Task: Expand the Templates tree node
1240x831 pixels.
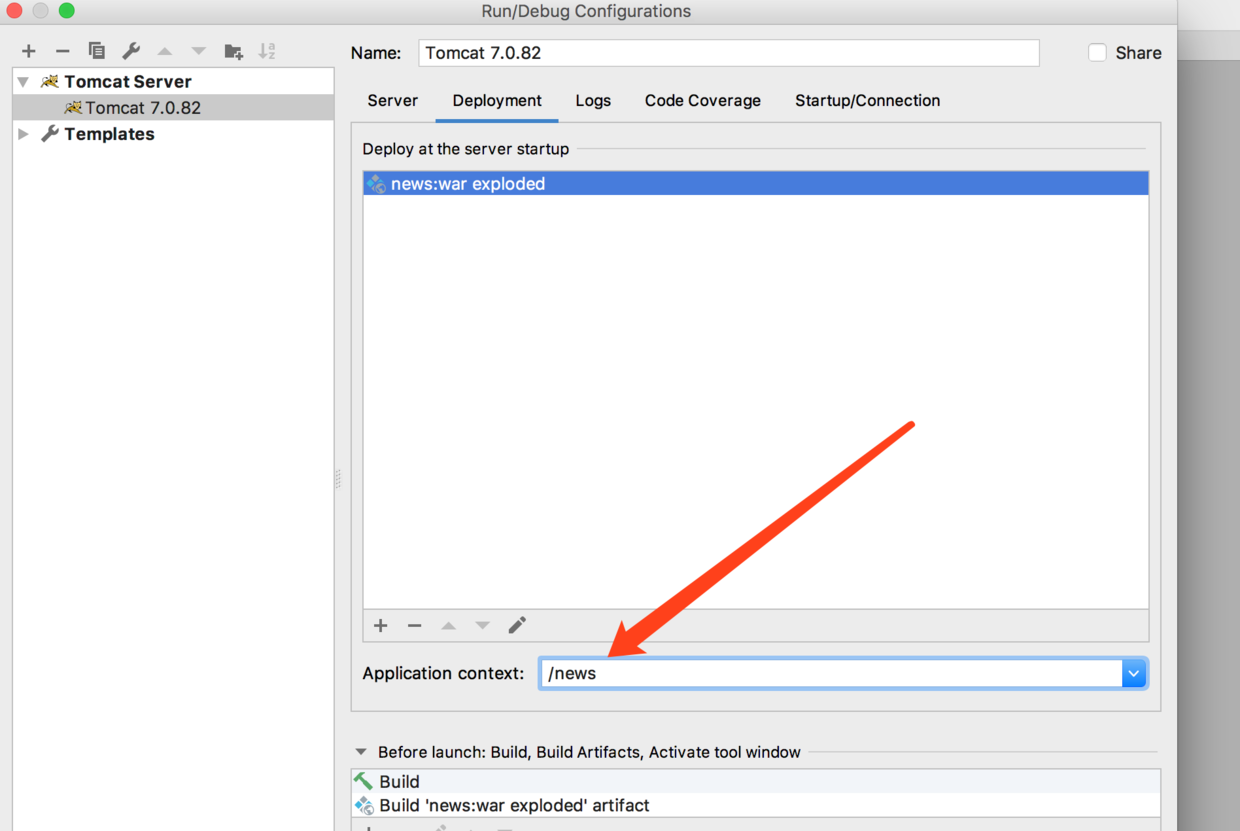Action: 24,133
